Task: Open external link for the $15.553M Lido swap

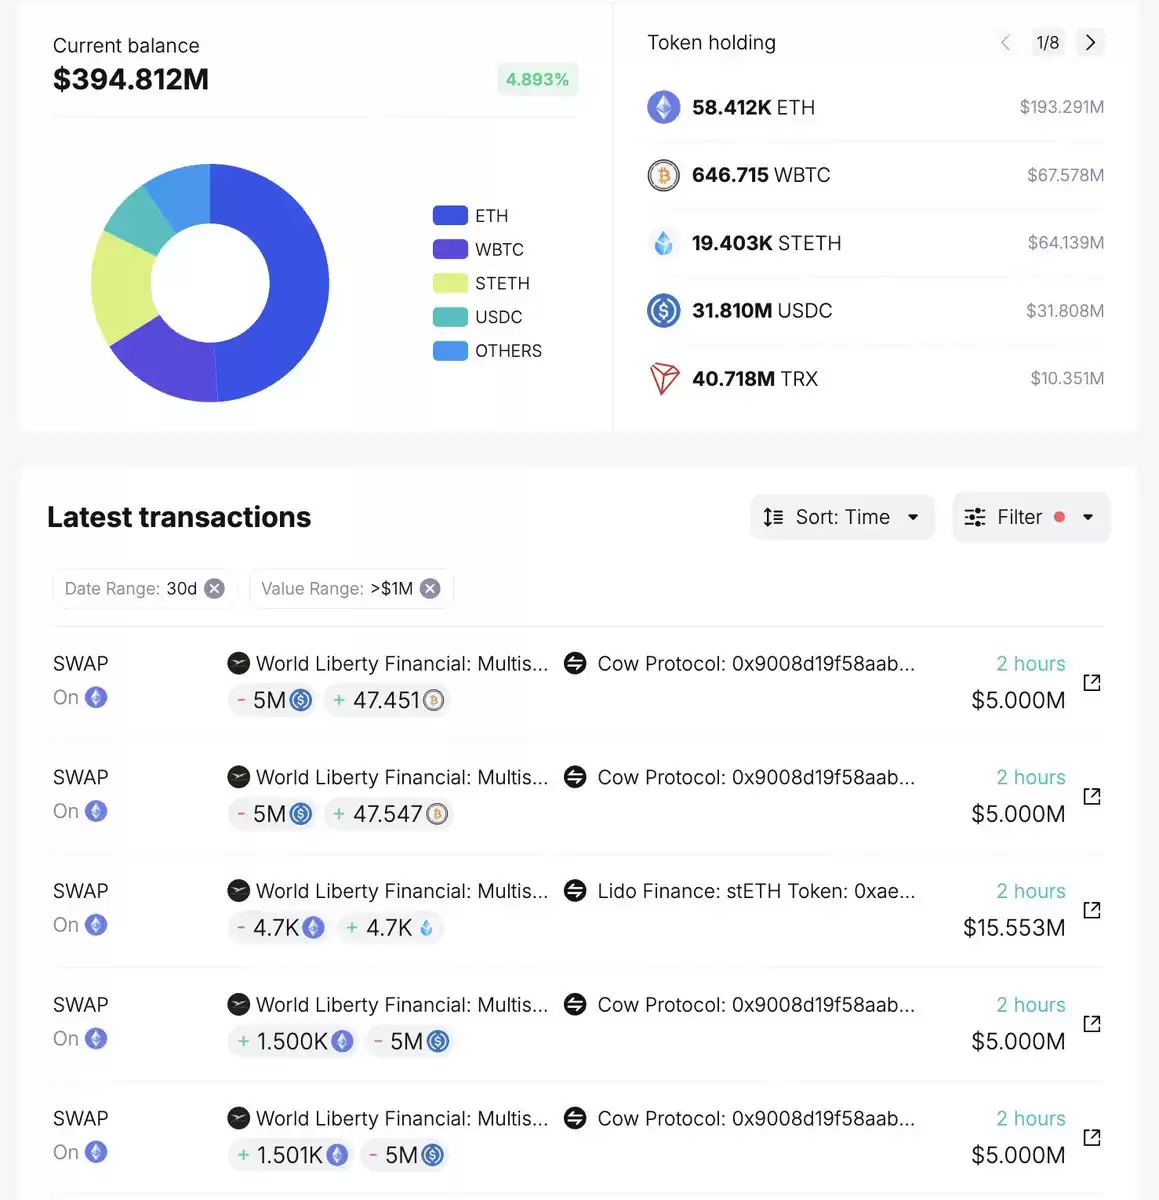Action: pos(1092,910)
